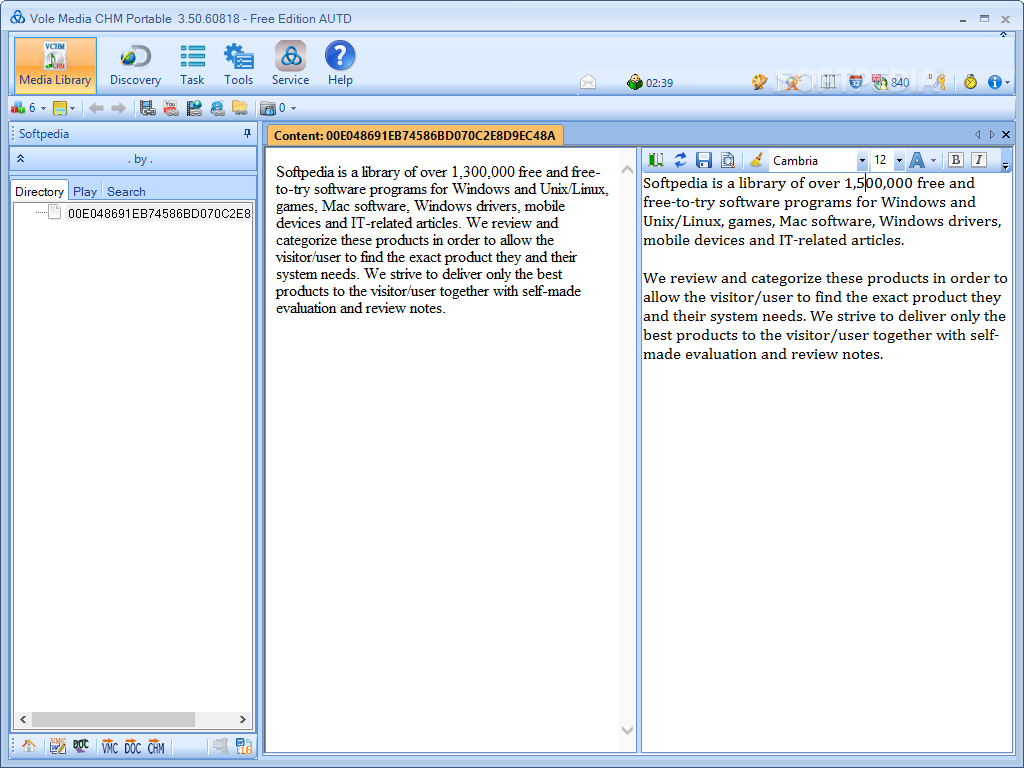Open the Media Library ribbon tab
The width and height of the screenshot is (1024, 768).
tap(56, 65)
